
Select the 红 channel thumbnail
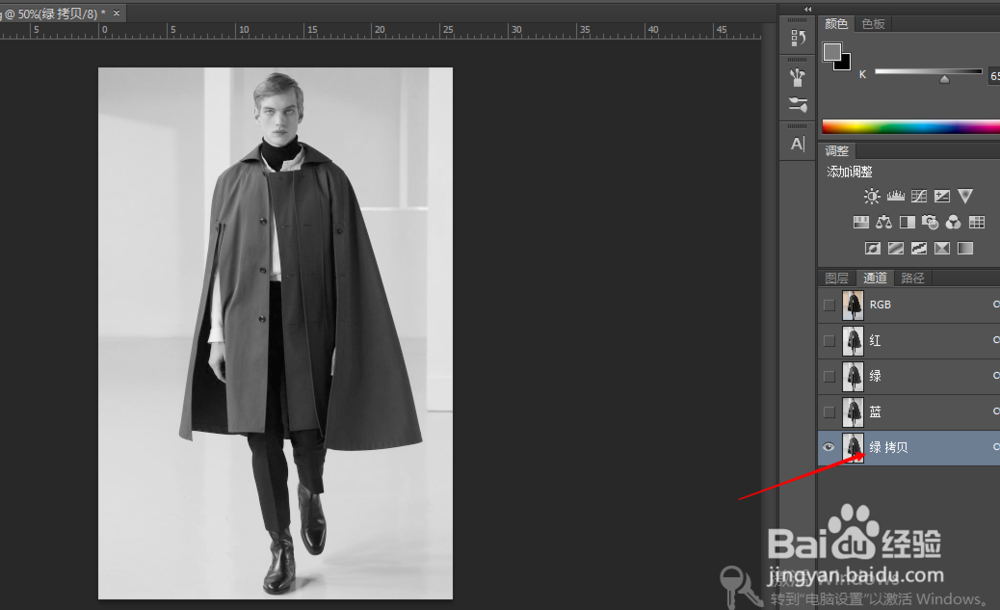click(853, 341)
